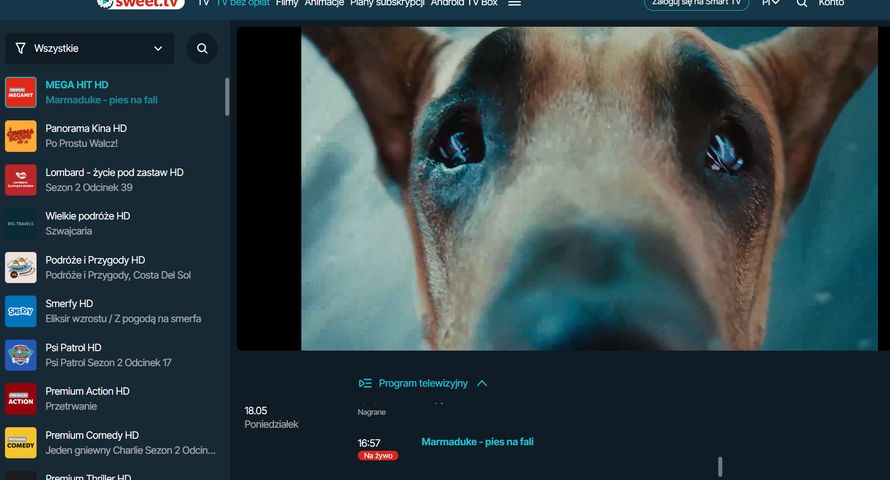
Task: Select Lombard - życie pod zastaw HD row
Action: click(x=114, y=180)
